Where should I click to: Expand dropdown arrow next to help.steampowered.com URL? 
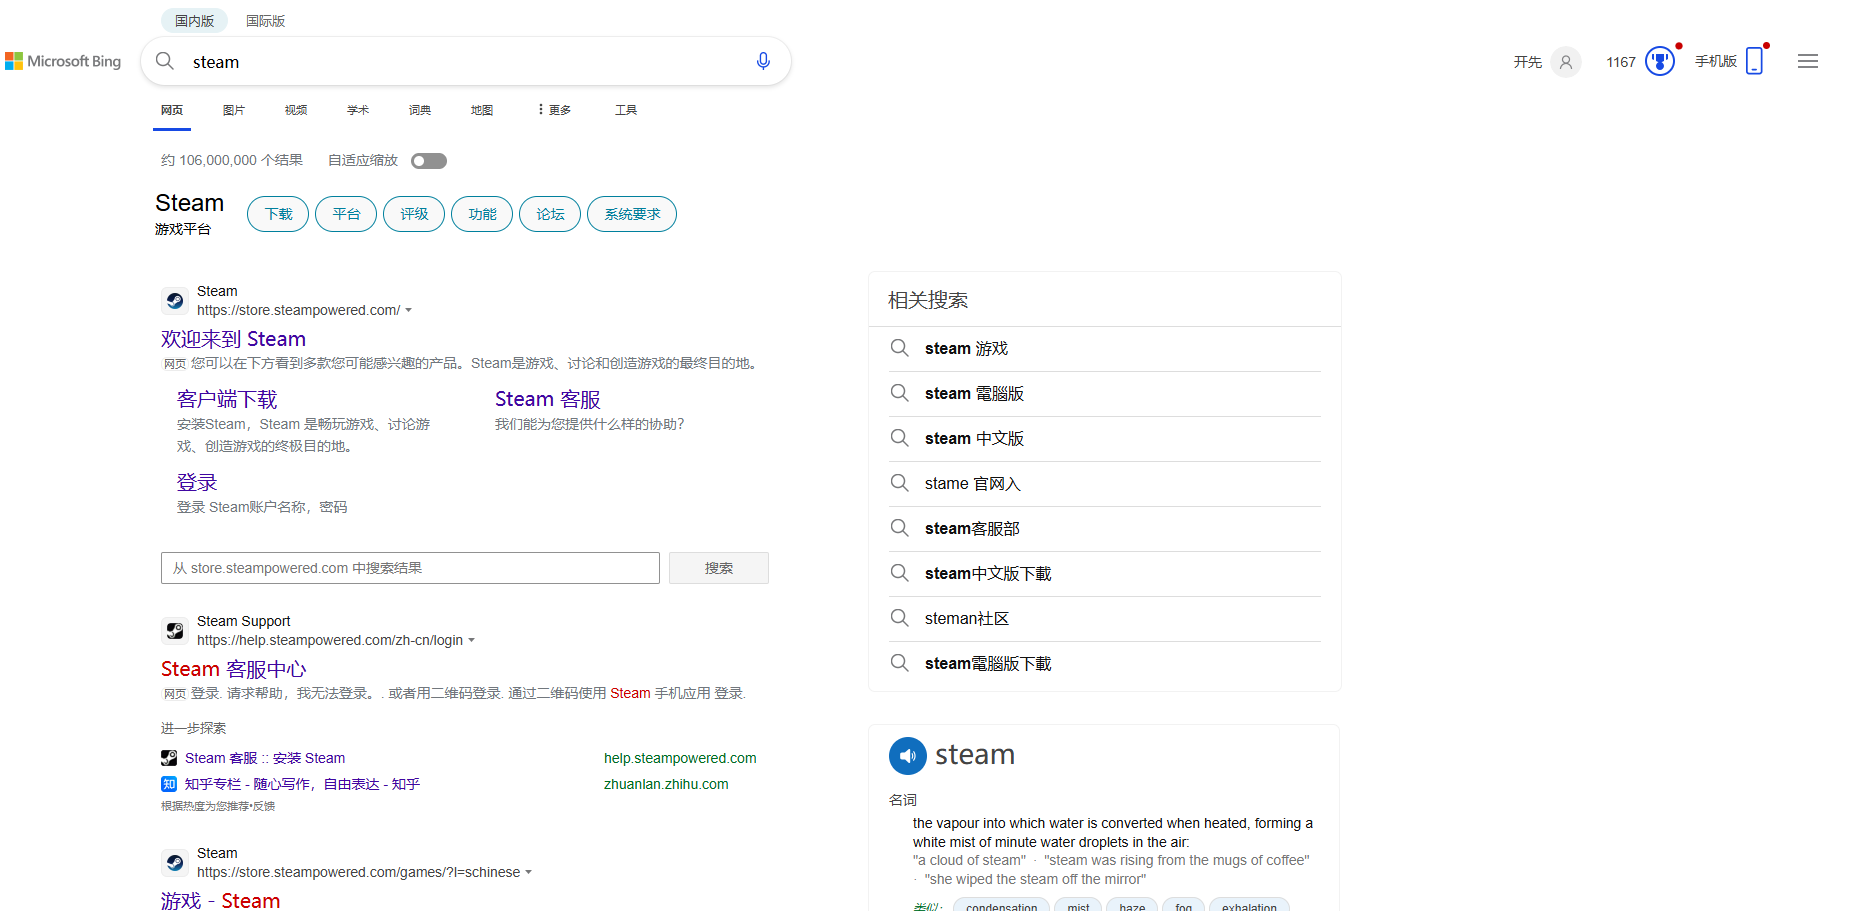471,641
